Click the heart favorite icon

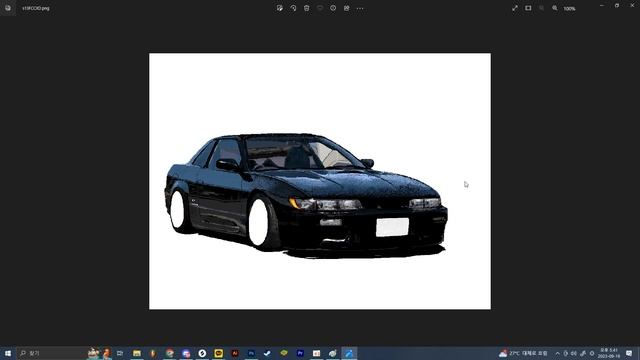320,8
